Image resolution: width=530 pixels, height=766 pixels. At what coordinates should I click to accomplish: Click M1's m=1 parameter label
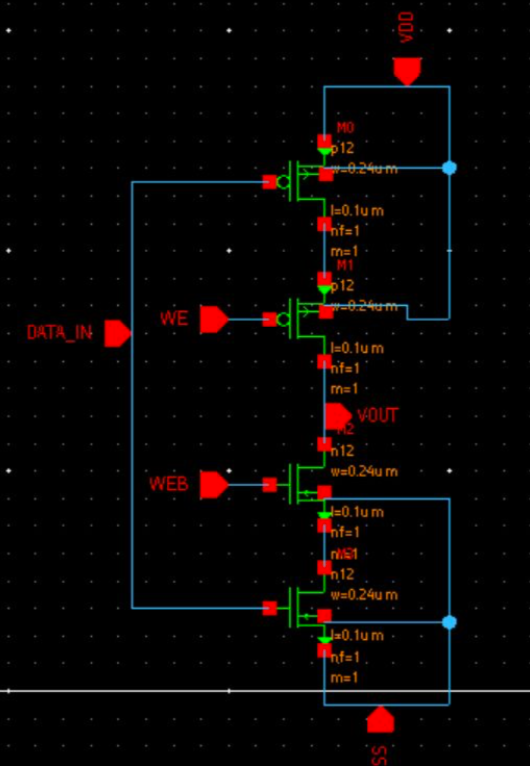345,389
